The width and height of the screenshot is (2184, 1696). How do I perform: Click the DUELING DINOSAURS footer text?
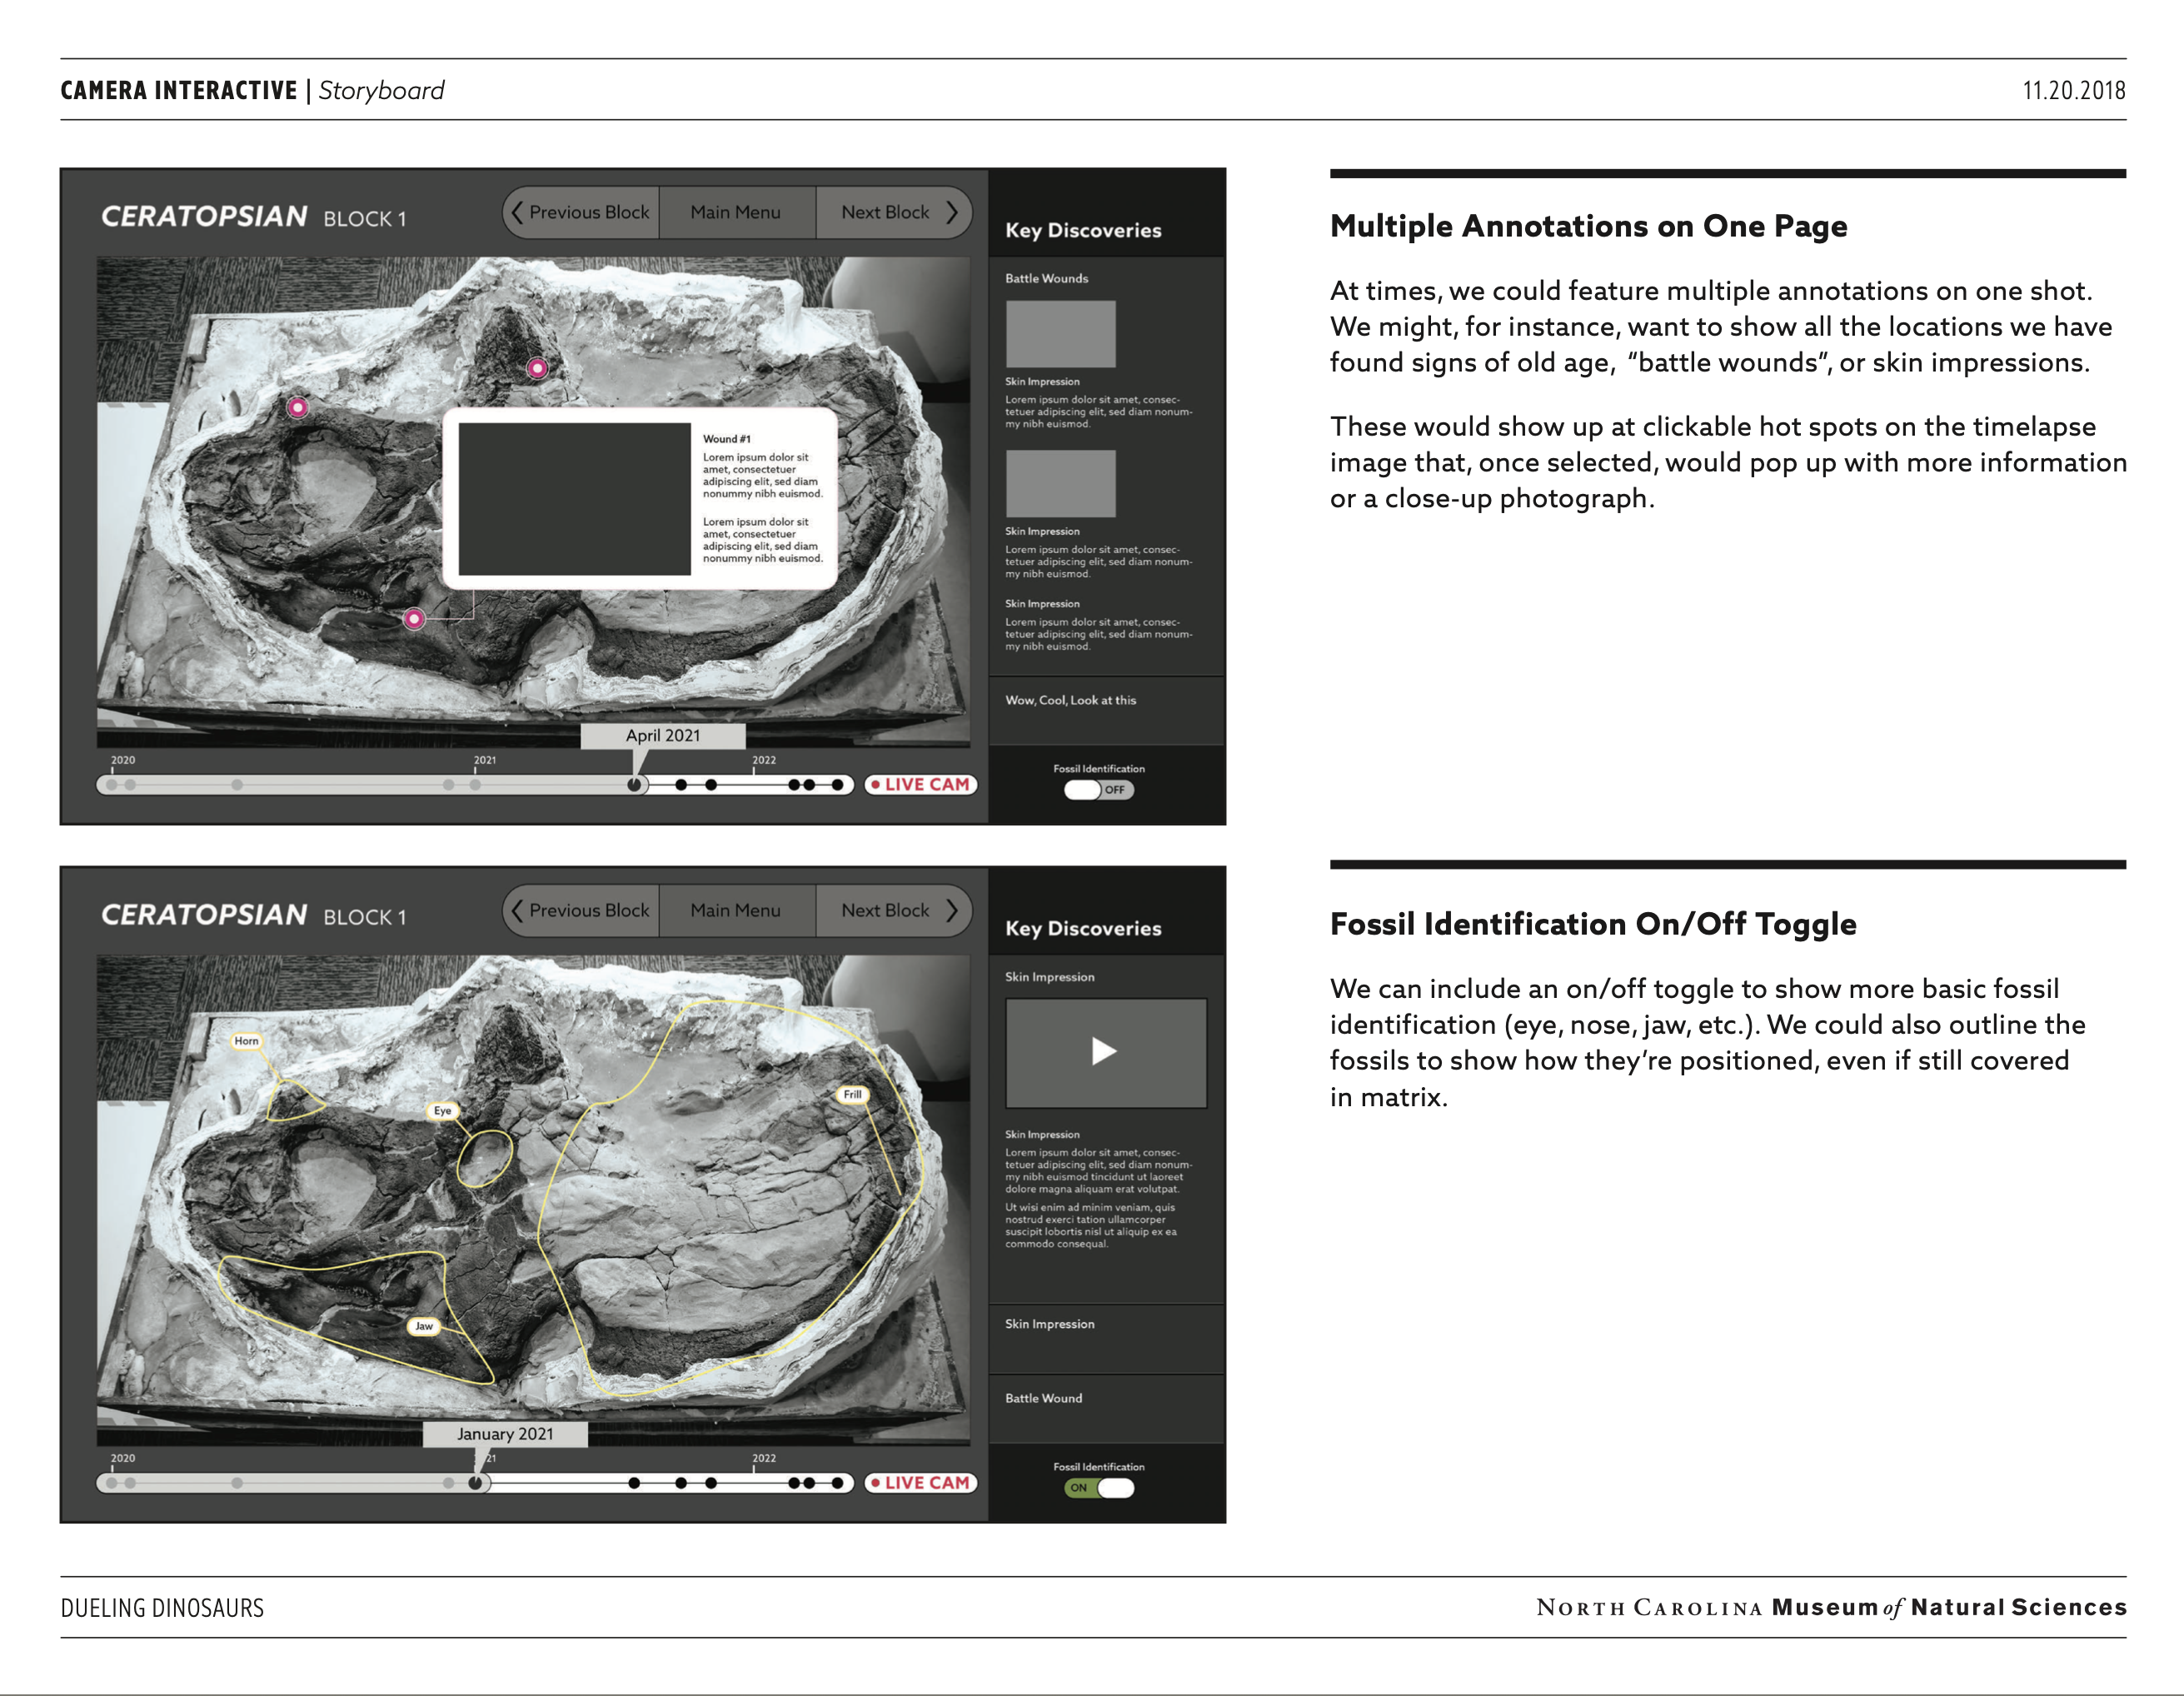point(162,1608)
